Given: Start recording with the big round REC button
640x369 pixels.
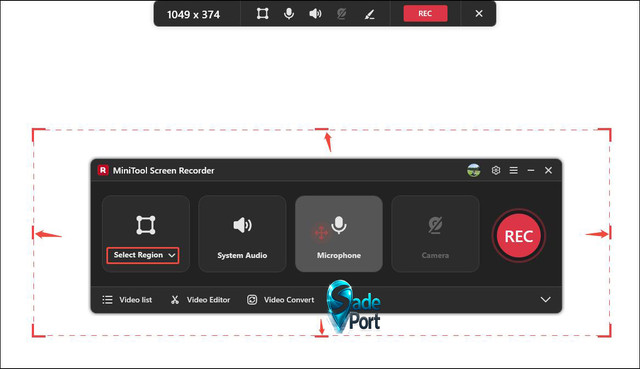Looking at the screenshot, I should [x=519, y=236].
